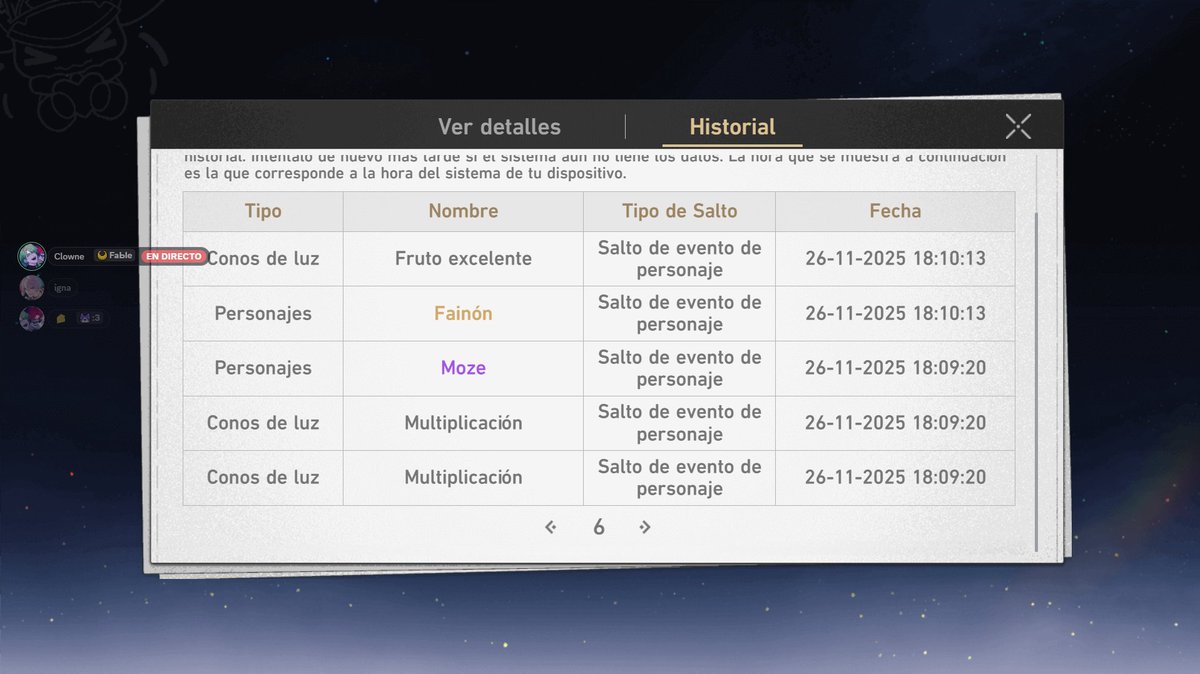Go to the previous history page arrow
The width and height of the screenshot is (1200, 674).
pyautogui.click(x=550, y=527)
